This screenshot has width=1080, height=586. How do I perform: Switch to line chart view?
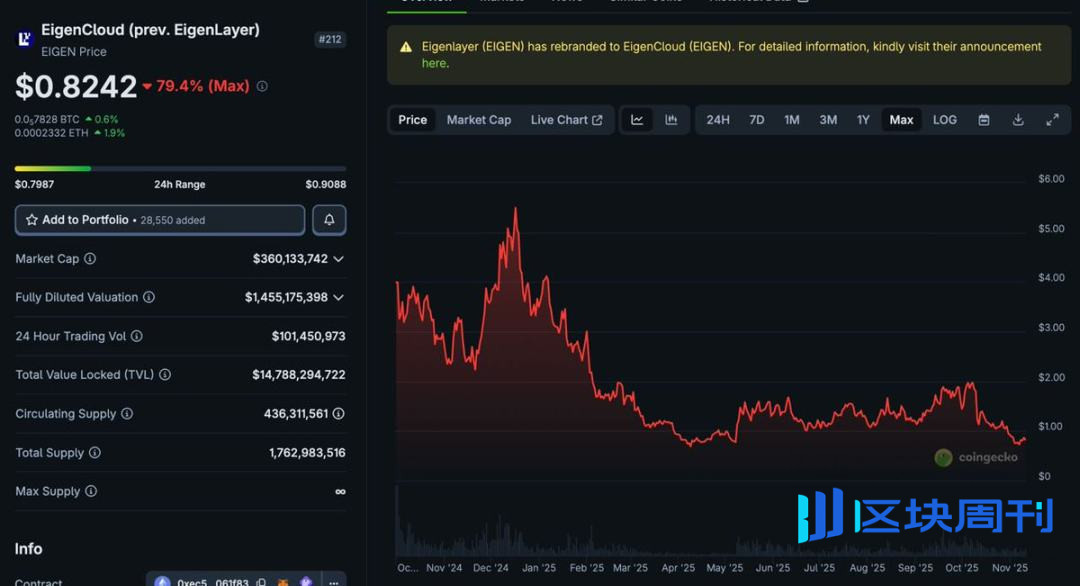637,120
